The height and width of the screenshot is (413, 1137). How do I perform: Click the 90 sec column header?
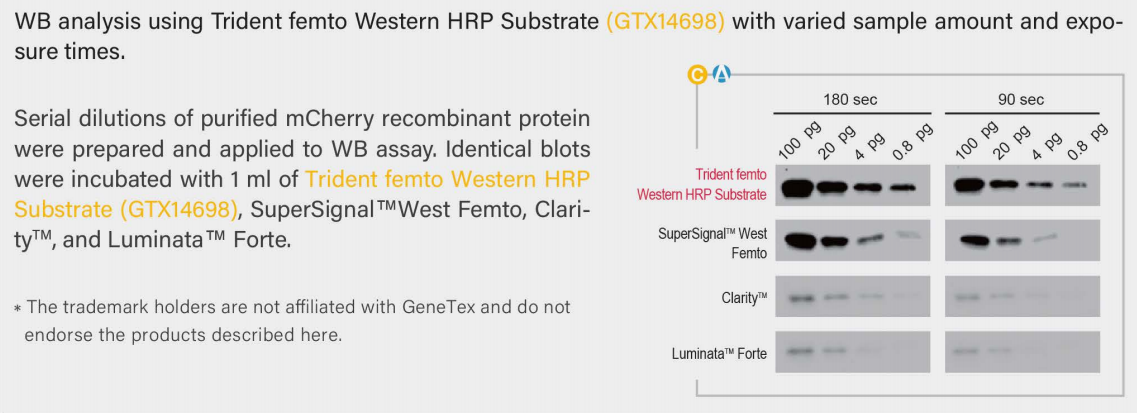tap(1020, 99)
